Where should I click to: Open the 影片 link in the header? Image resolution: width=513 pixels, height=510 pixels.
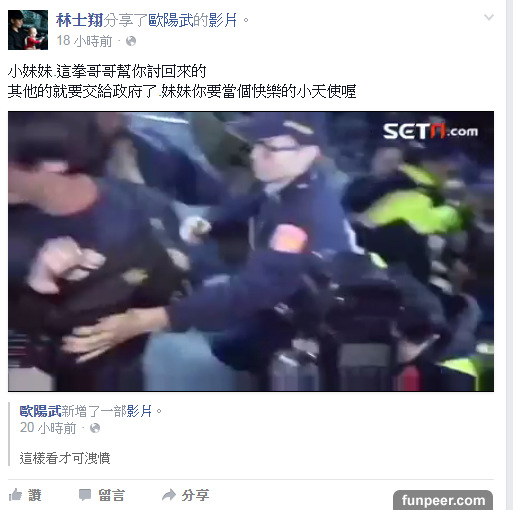click(x=223, y=20)
